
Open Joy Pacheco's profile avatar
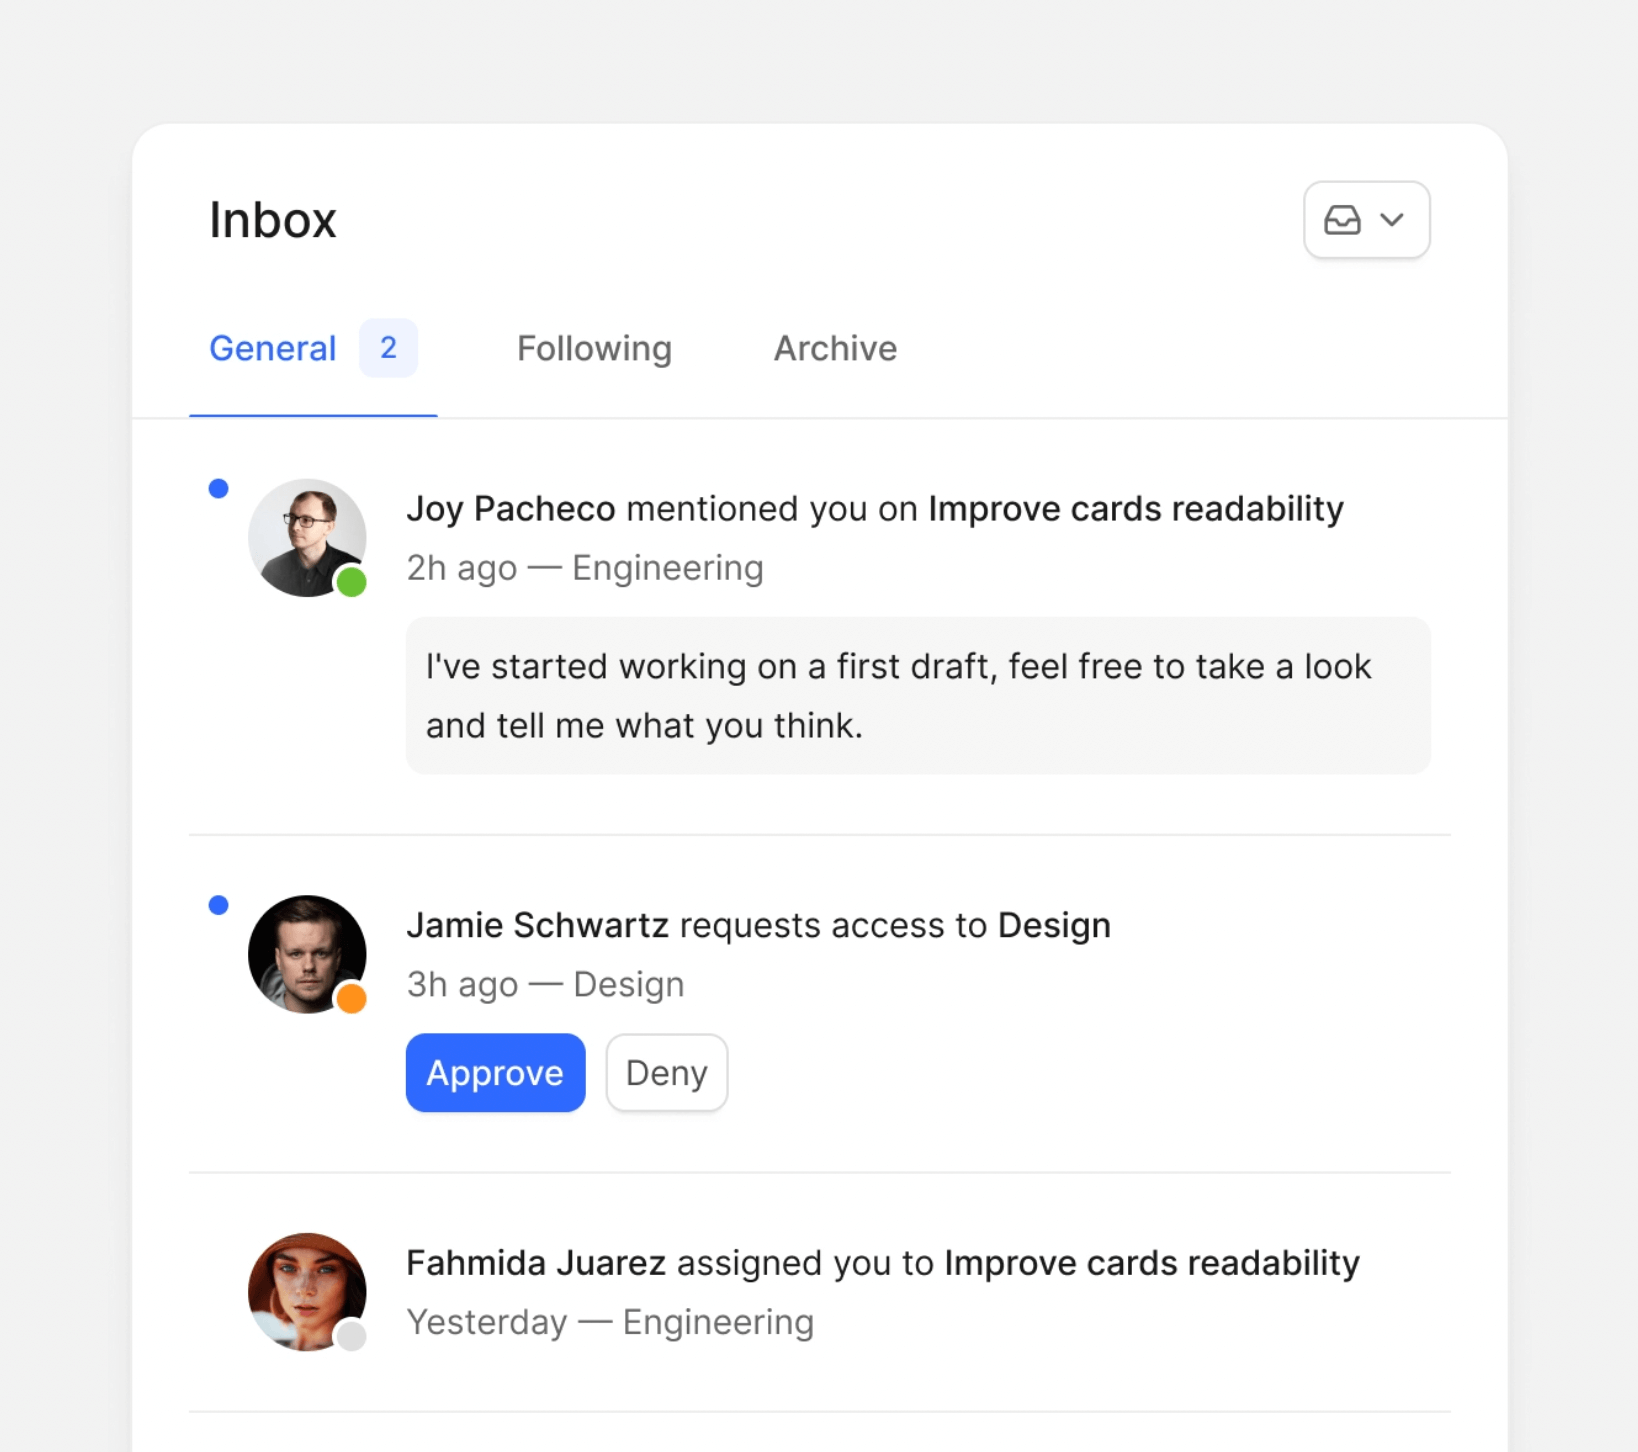(306, 537)
